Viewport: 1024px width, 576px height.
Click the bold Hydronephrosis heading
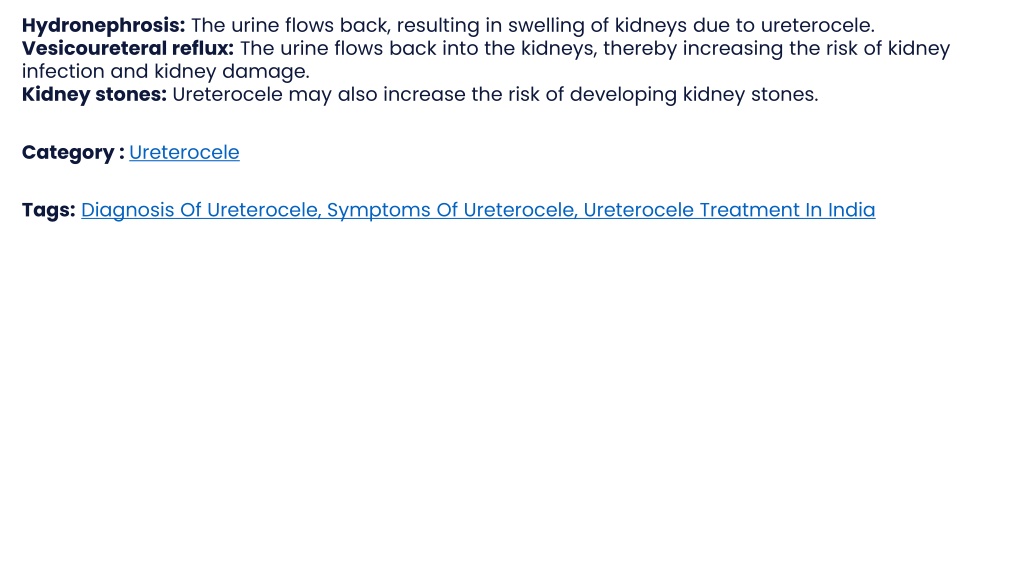[103, 25]
